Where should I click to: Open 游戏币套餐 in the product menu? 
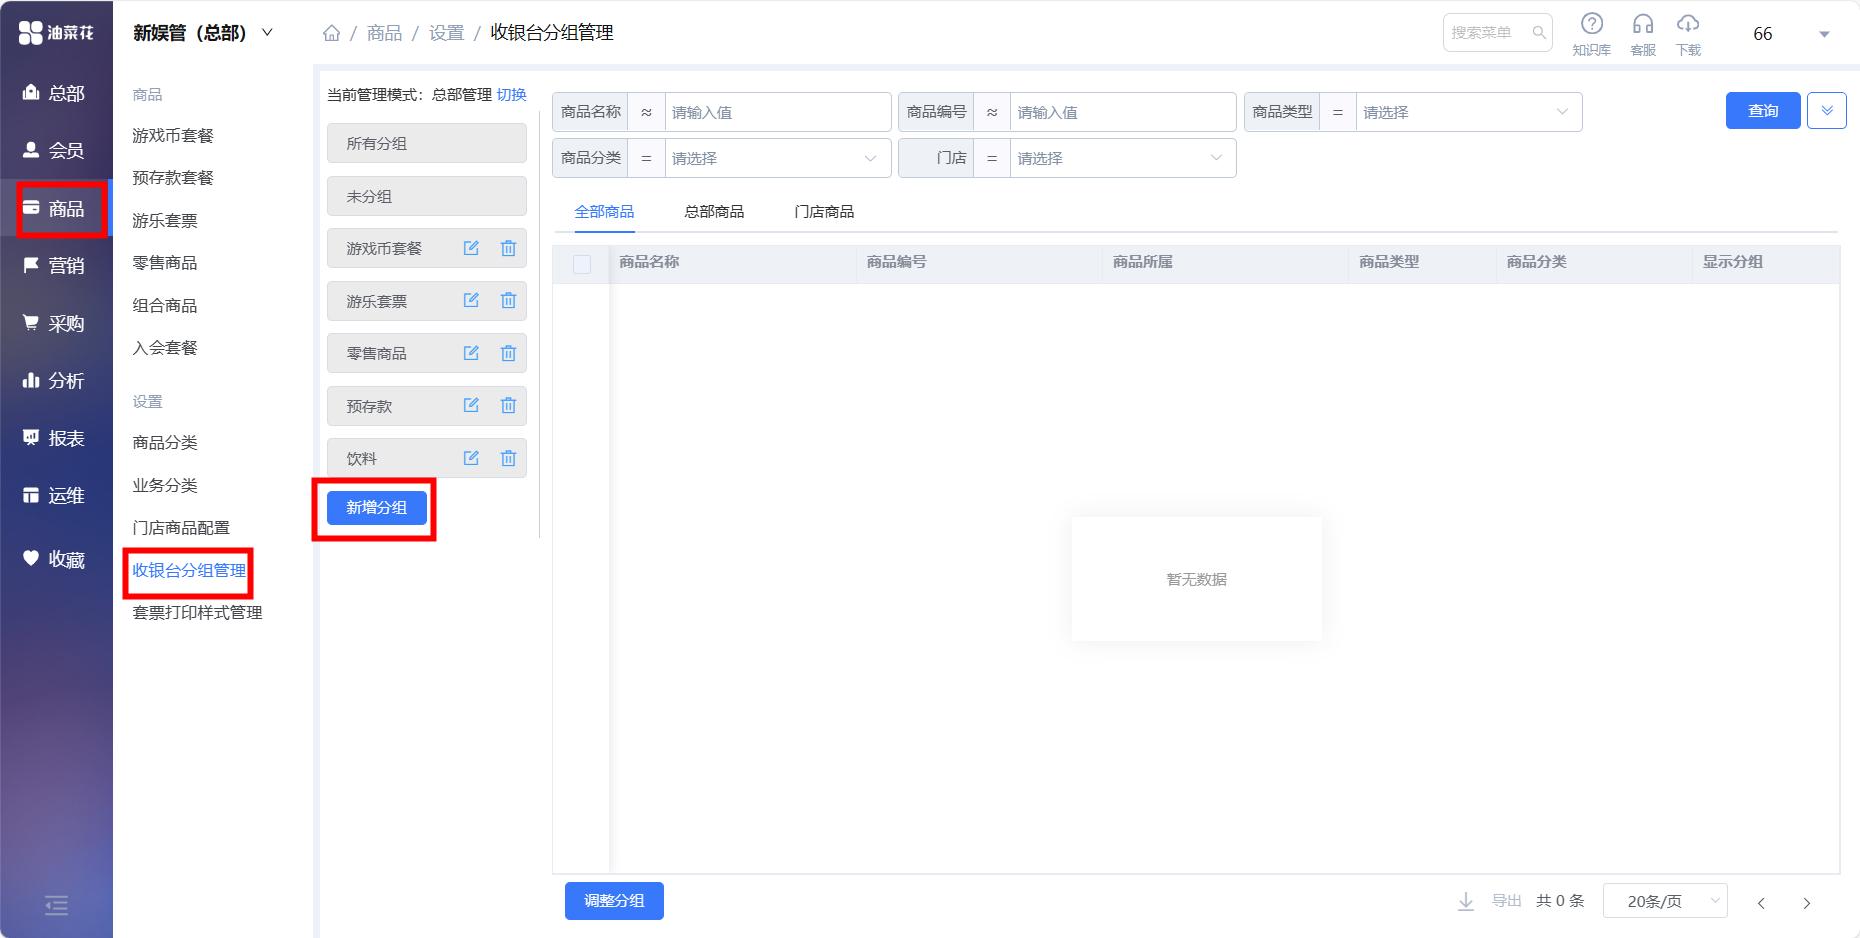pyautogui.click(x=173, y=135)
